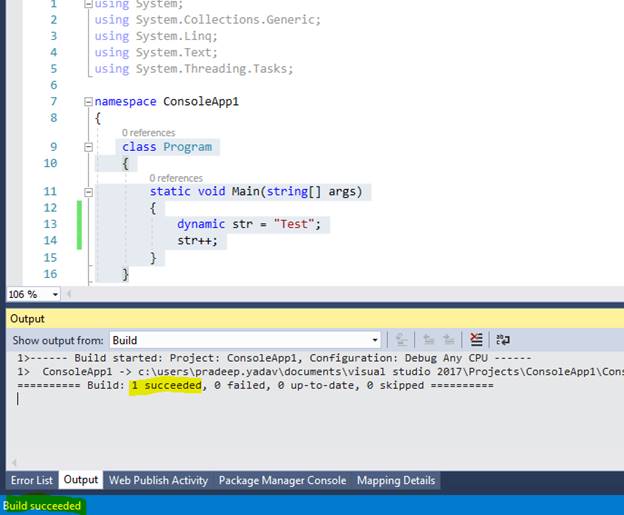This screenshot has height=515, width=624.
Task: Click the "Test" string literal
Action: point(294,224)
